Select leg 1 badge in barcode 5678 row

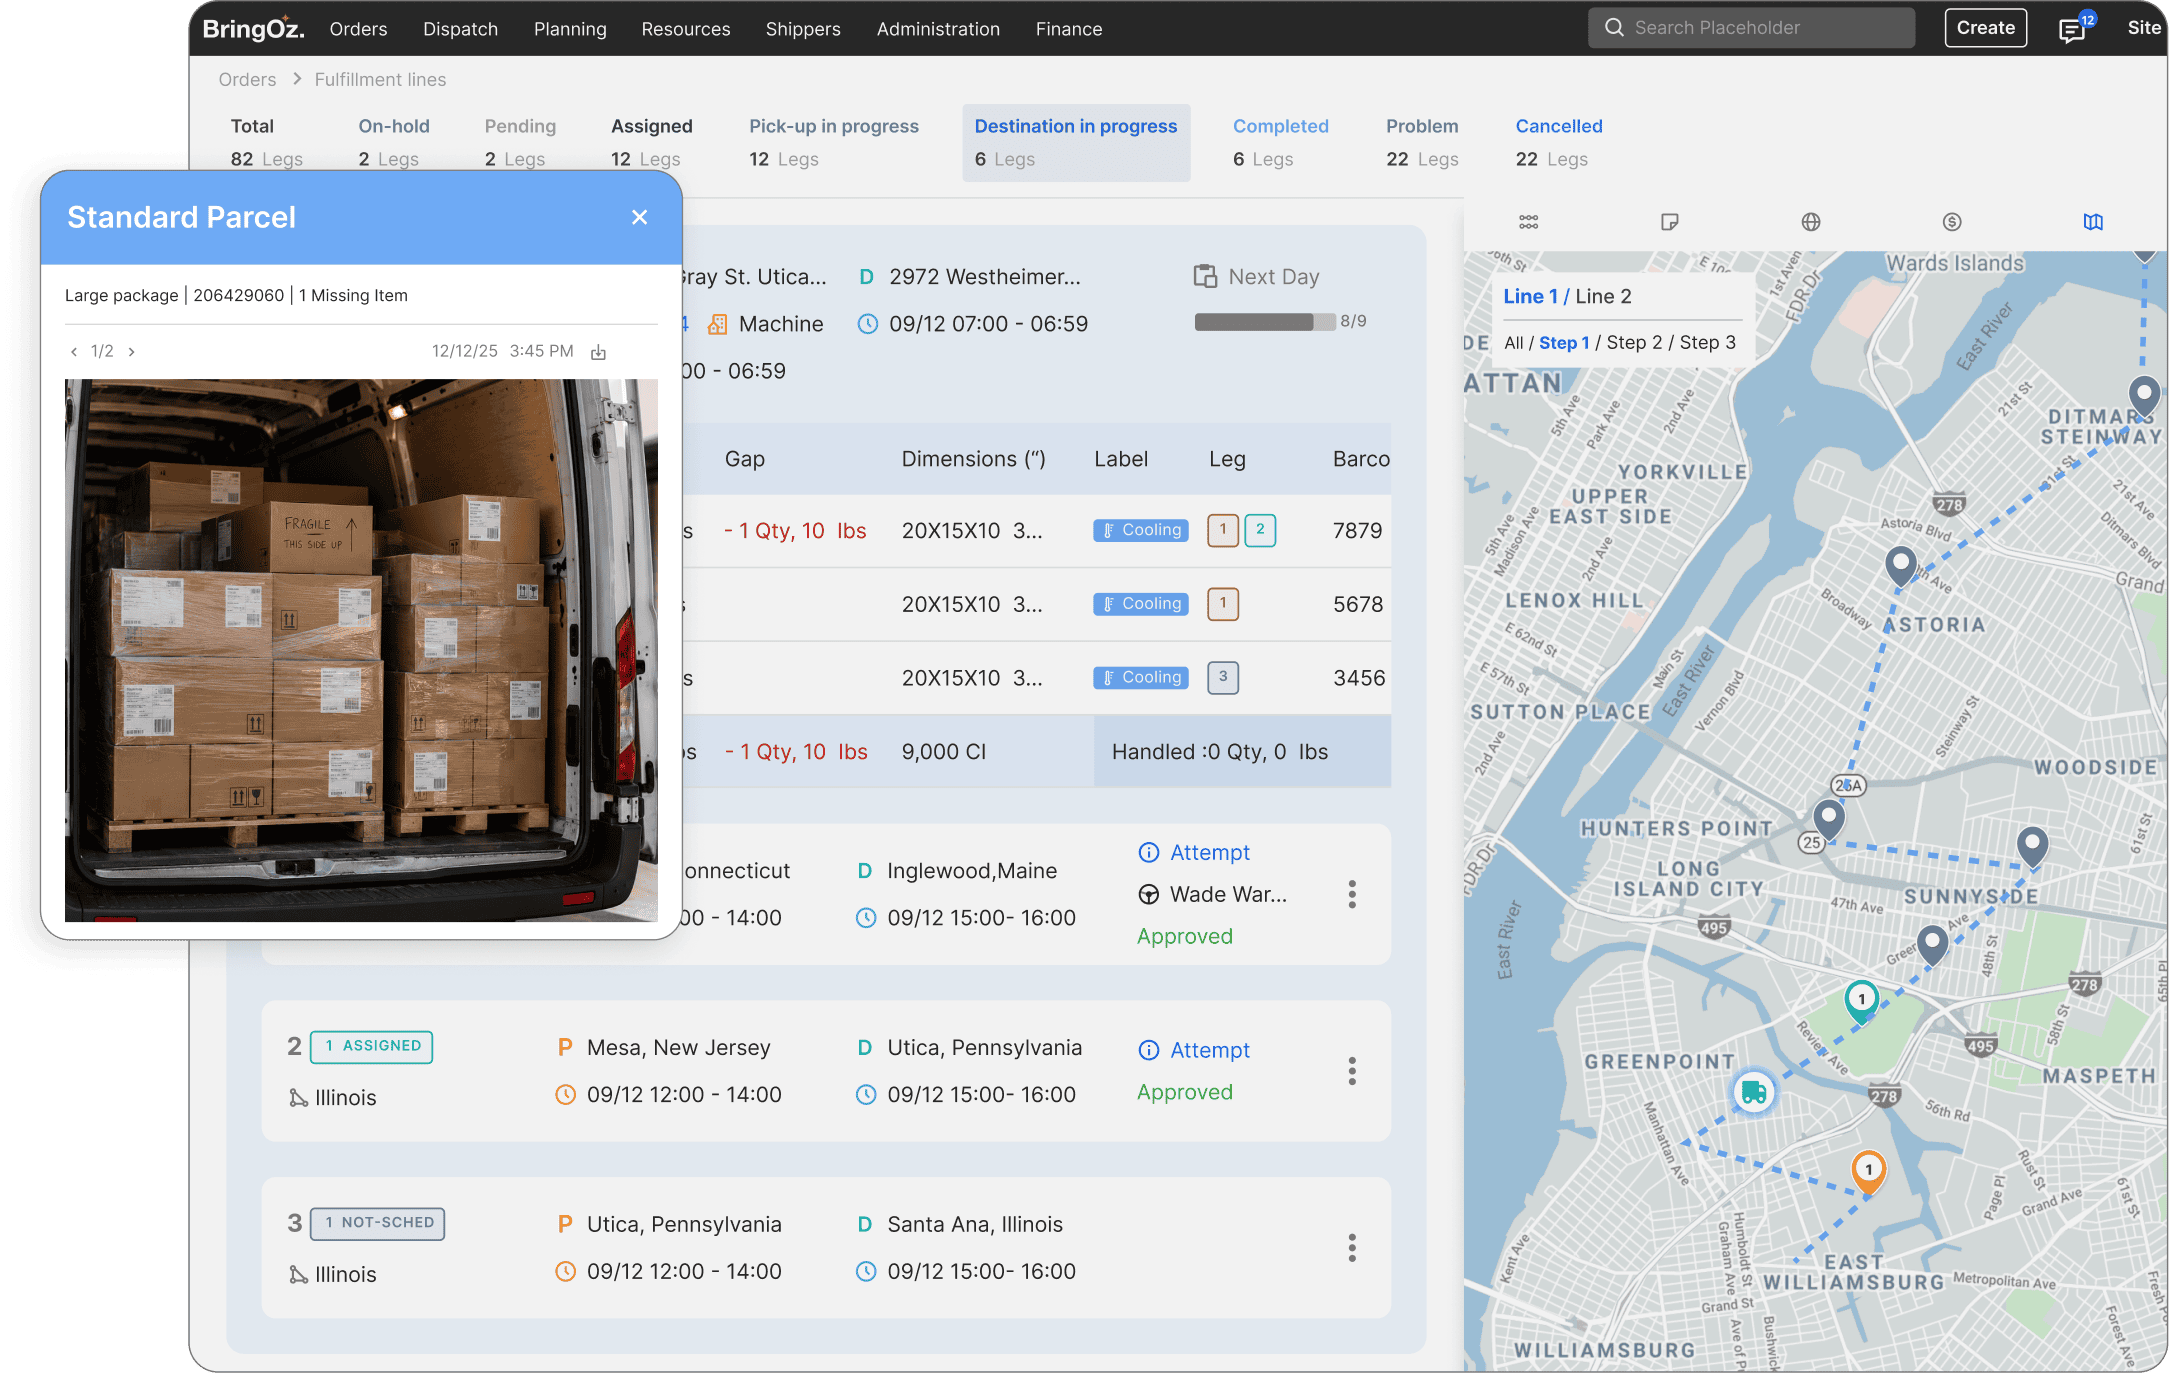1223,604
